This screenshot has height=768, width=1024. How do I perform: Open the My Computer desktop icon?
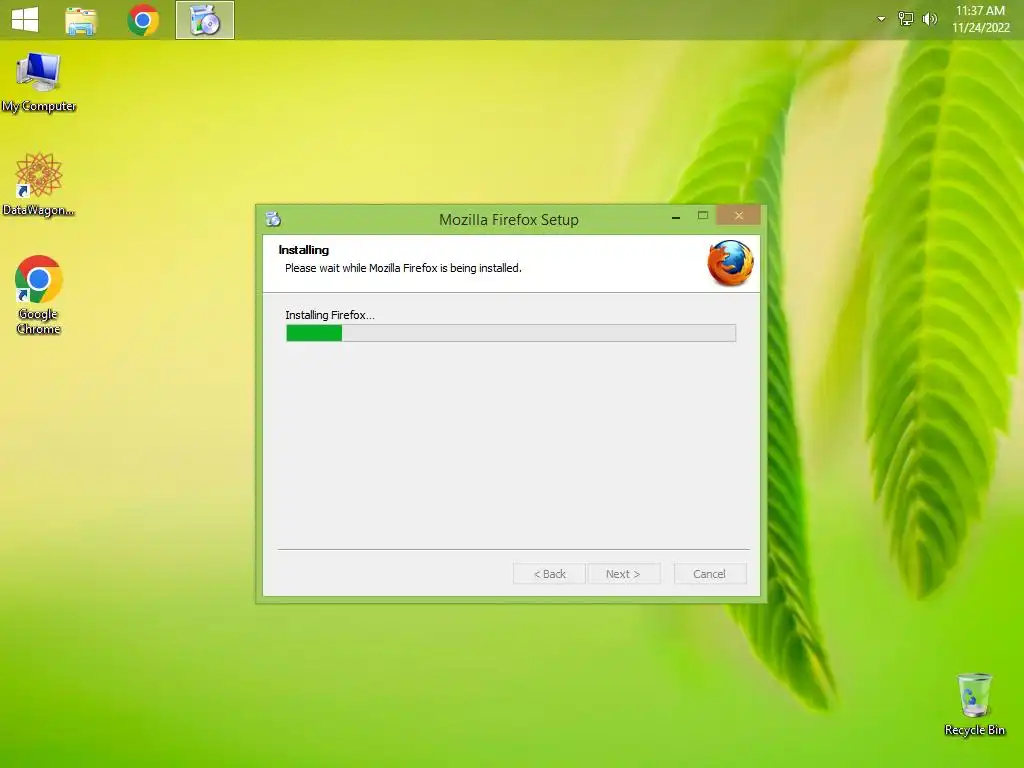pyautogui.click(x=39, y=83)
